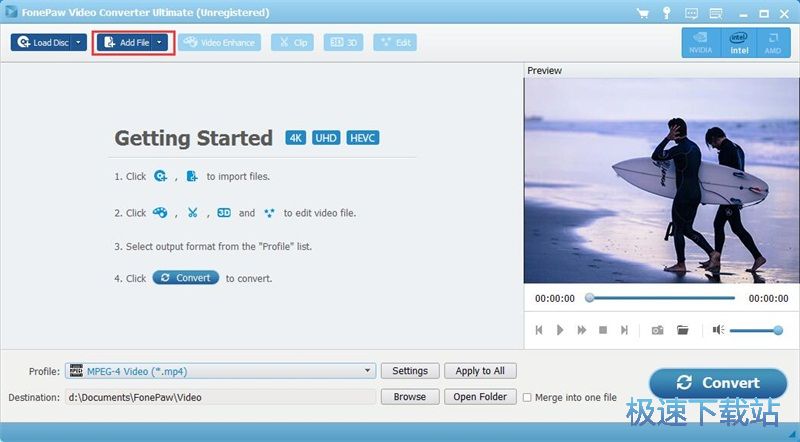Open the Edit tool in toolbar

[x=395, y=42]
